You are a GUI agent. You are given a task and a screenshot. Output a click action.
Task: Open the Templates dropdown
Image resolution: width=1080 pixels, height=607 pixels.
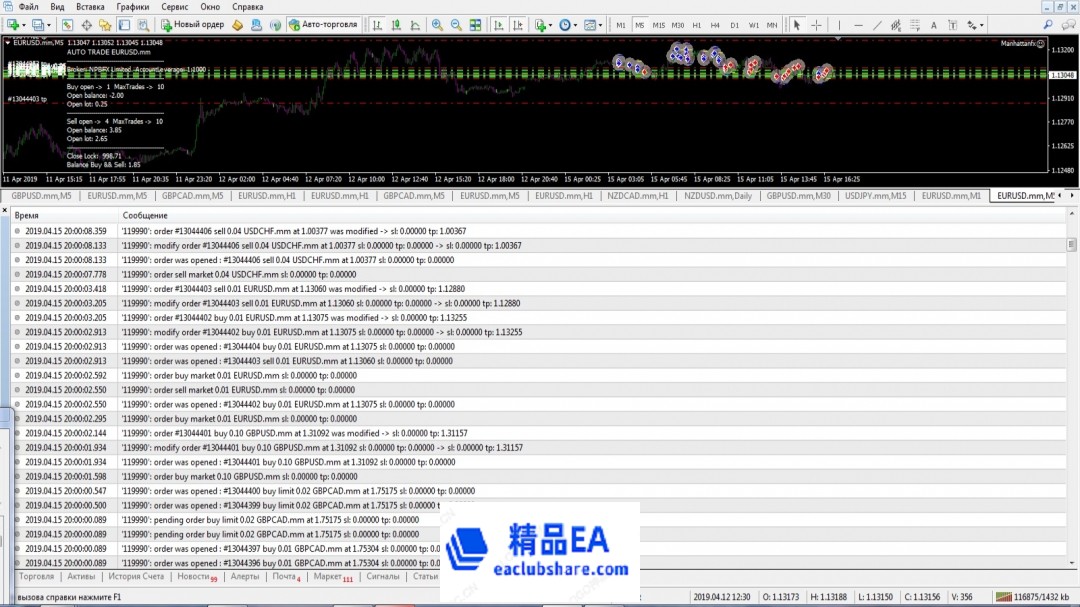[x=592, y=25]
